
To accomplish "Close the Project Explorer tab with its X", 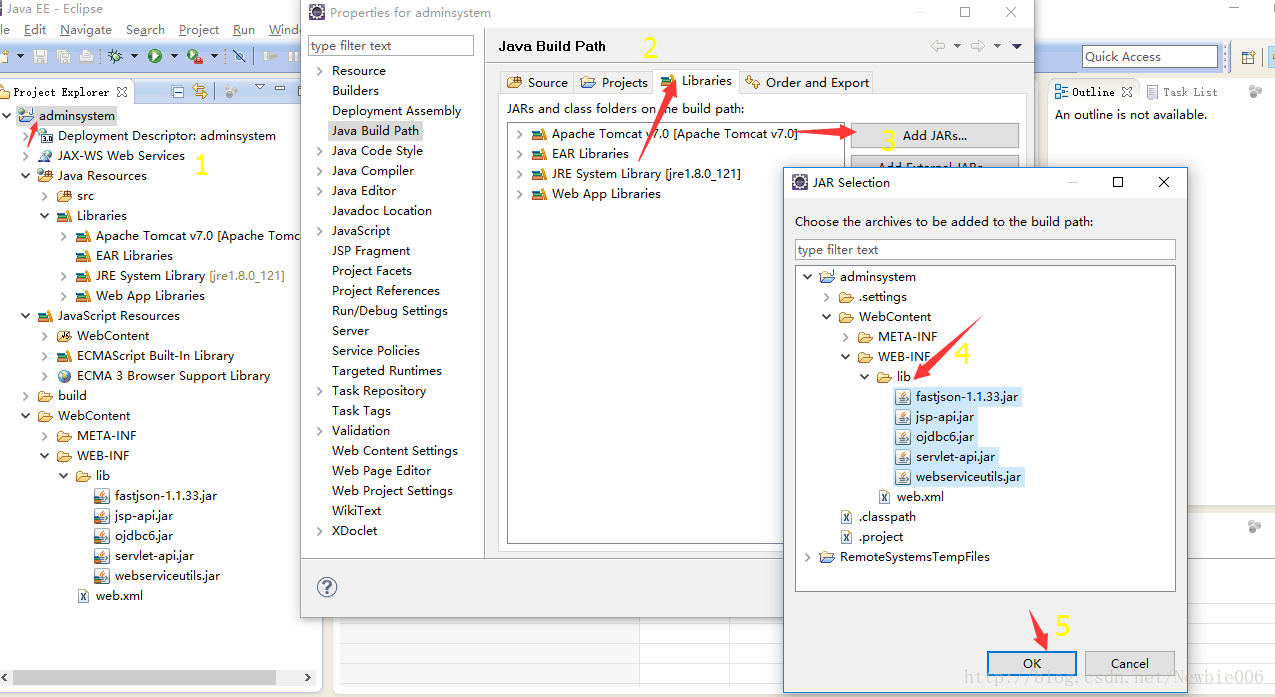I will (x=122, y=91).
